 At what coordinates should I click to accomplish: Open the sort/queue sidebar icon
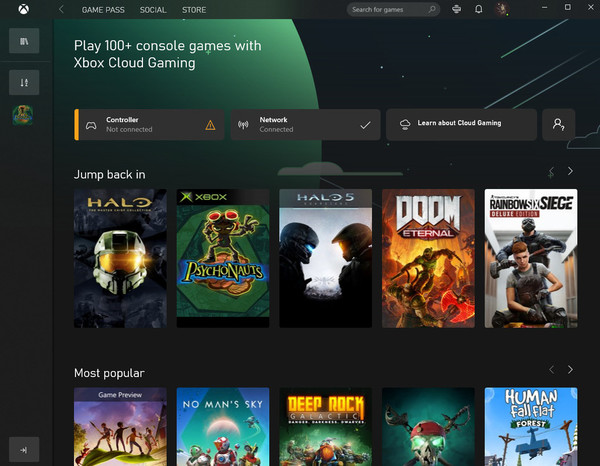point(24,82)
